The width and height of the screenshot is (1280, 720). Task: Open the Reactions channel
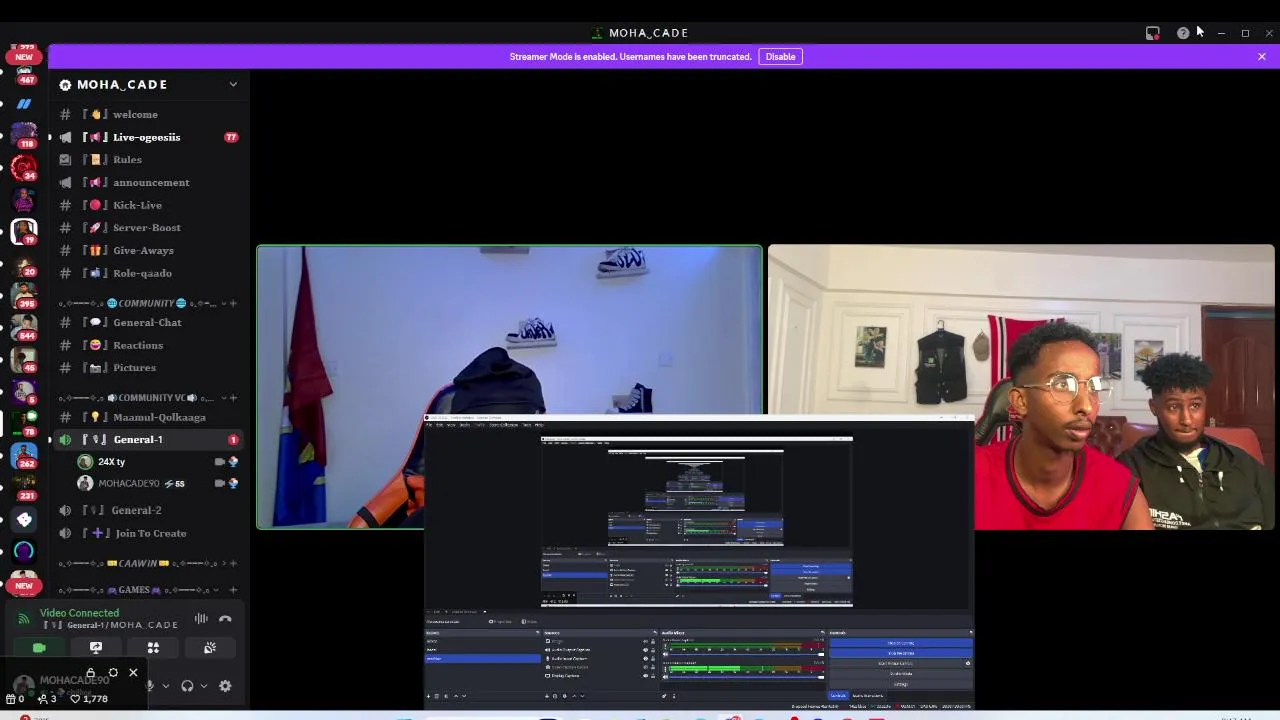coord(150,345)
